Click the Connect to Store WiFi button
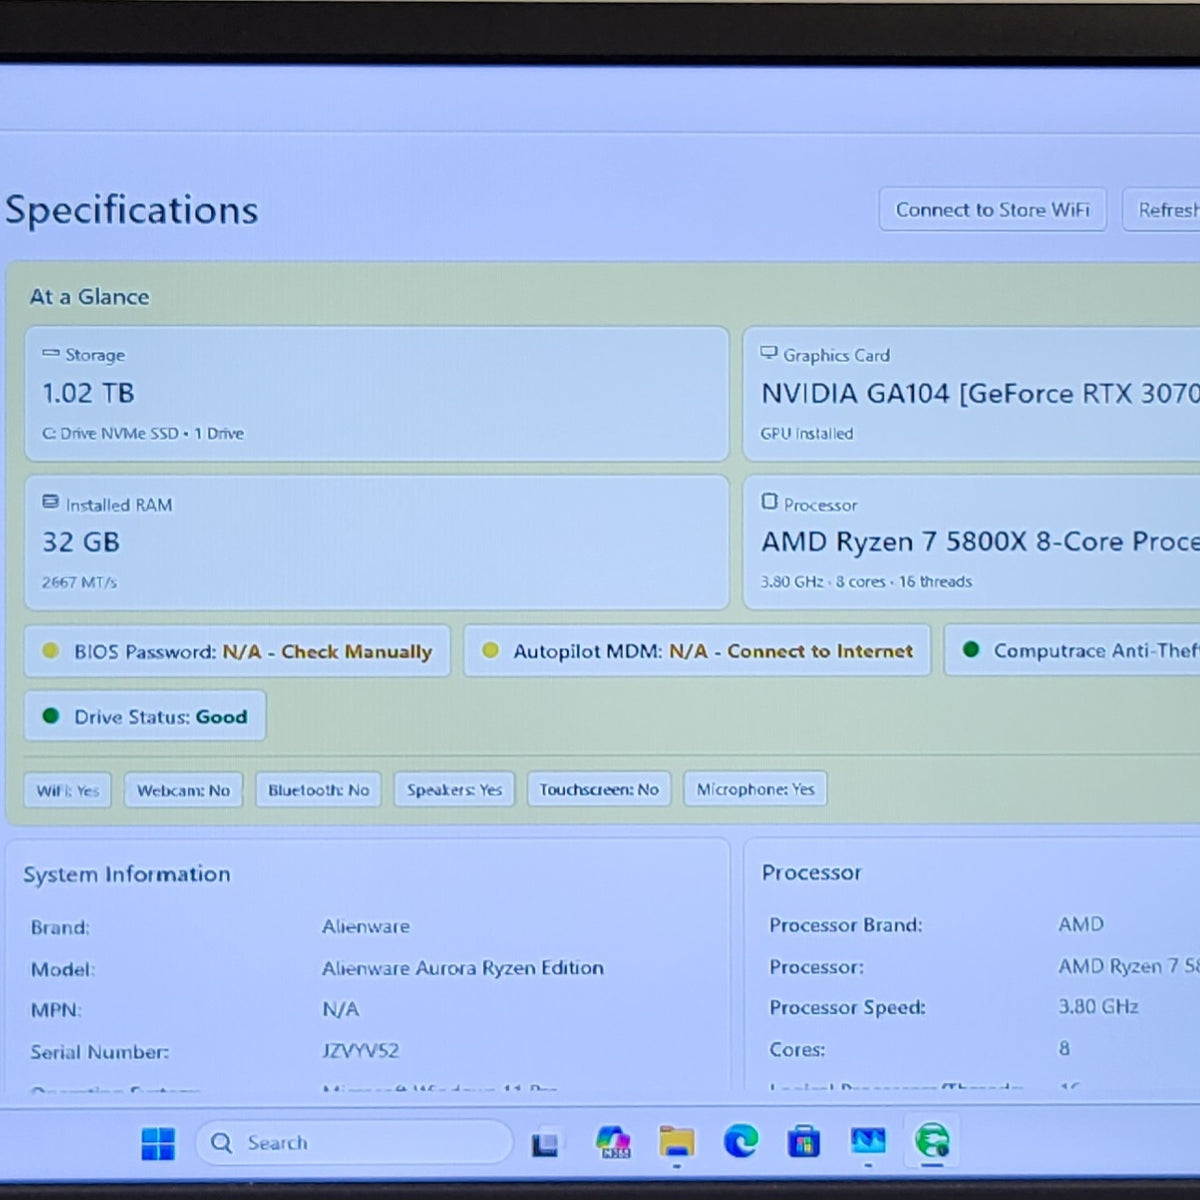This screenshot has width=1200, height=1200. pos(993,210)
